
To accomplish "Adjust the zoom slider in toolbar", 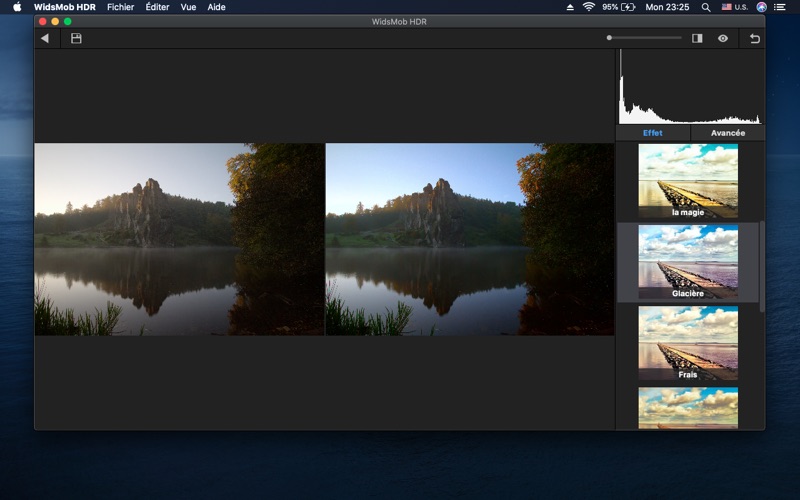I will click(x=644, y=38).
